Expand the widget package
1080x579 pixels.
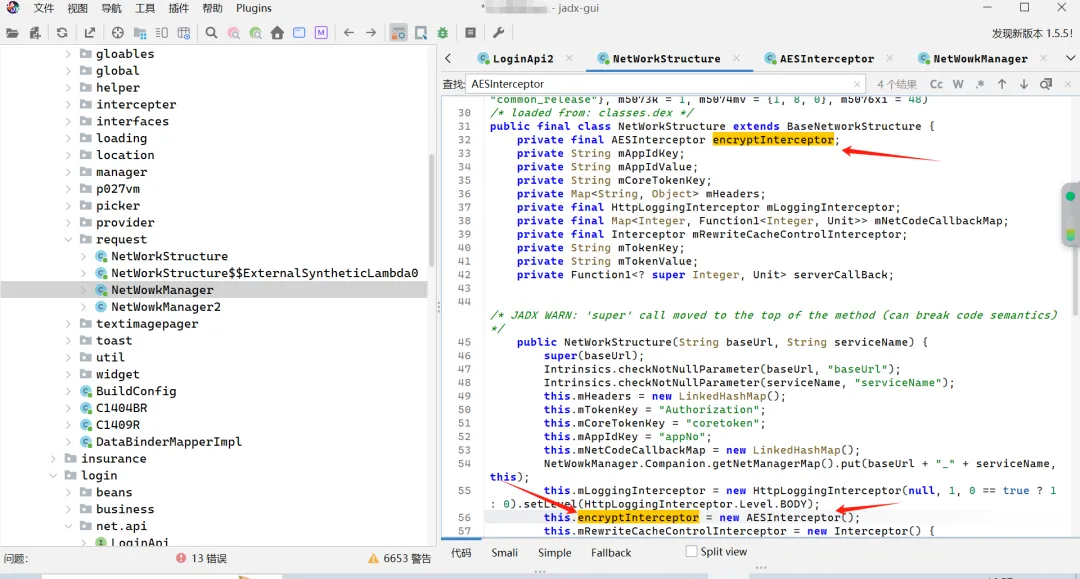[68, 375]
